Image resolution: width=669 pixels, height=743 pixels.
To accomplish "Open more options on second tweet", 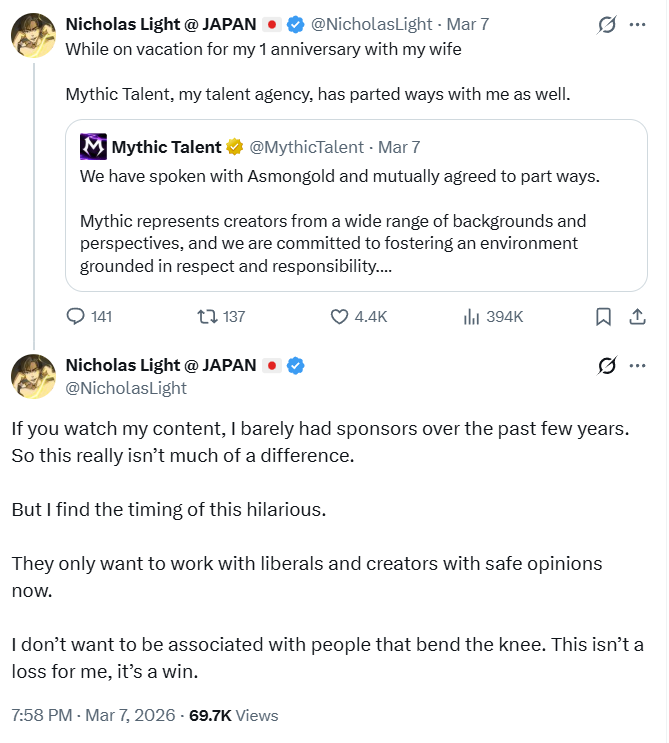I will [x=637, y=366].
